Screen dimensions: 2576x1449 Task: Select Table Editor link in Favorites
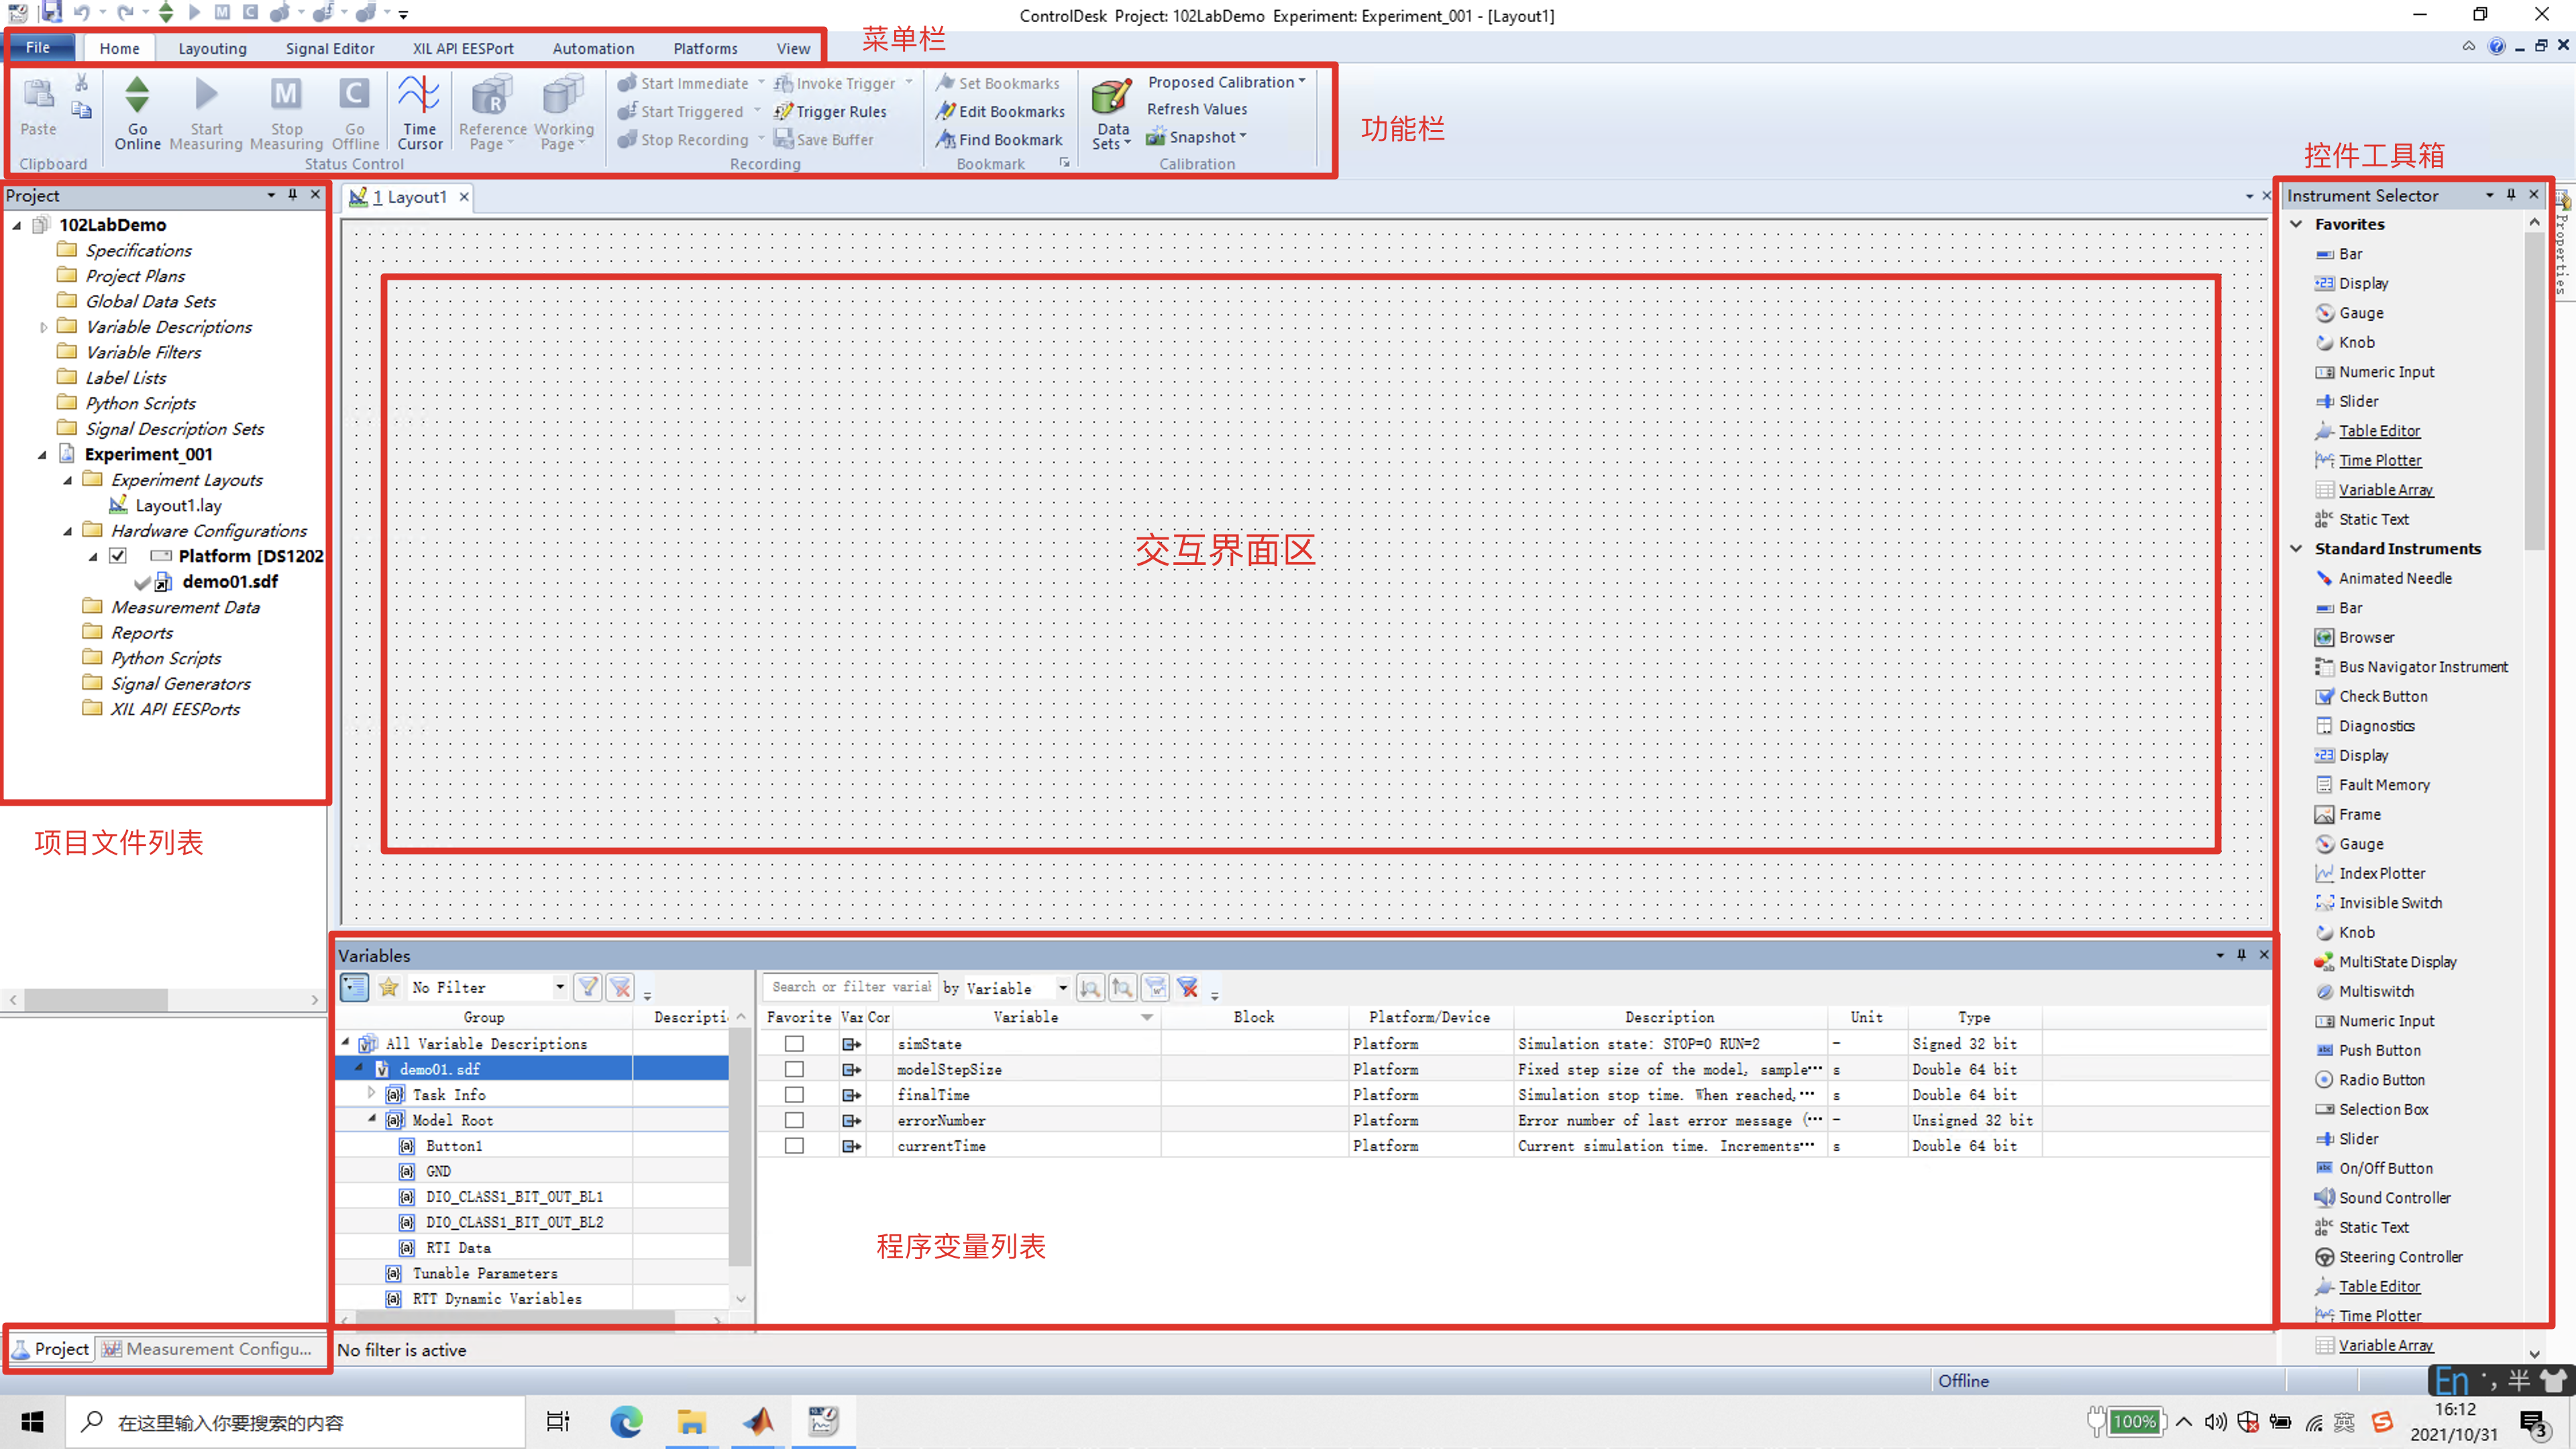[x=2379, y=431]
